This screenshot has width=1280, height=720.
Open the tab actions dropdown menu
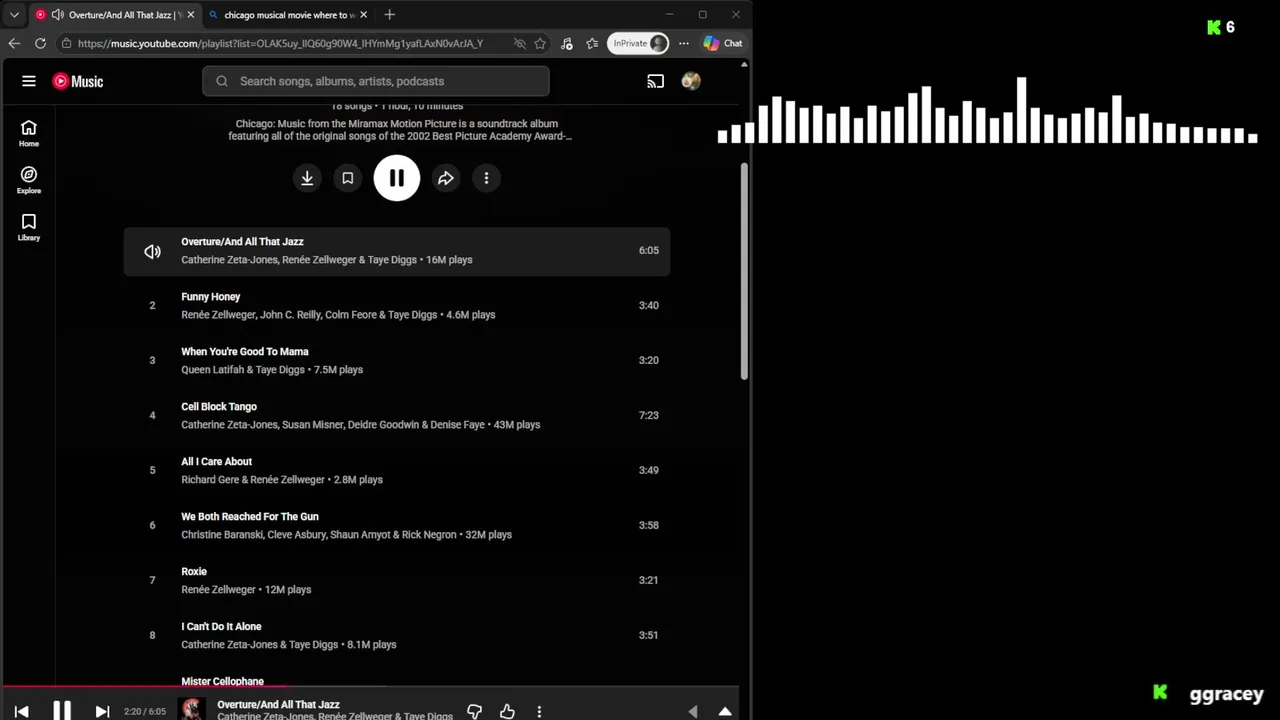click(x=14, y=15)
